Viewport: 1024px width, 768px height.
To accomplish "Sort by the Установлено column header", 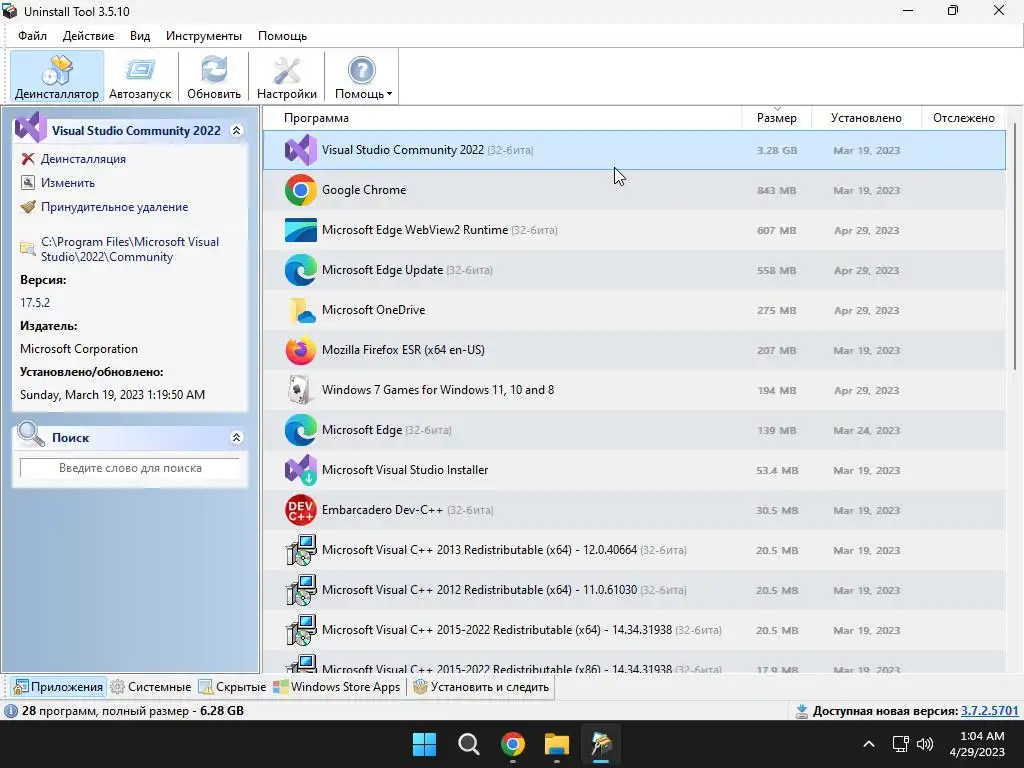I will (x=866, y=118).
